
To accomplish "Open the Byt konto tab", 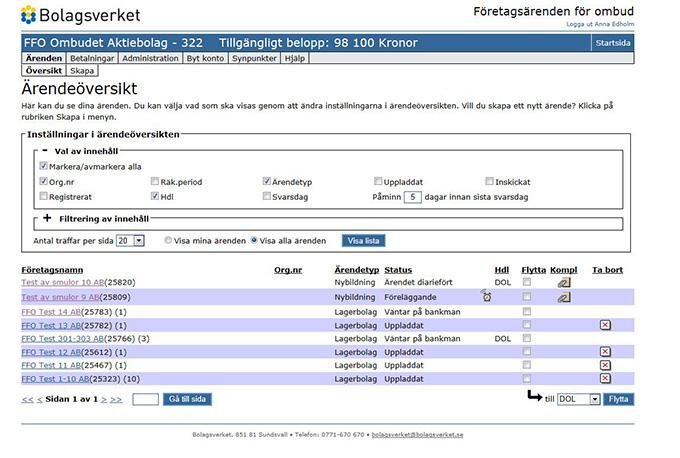I will point(205,58).
